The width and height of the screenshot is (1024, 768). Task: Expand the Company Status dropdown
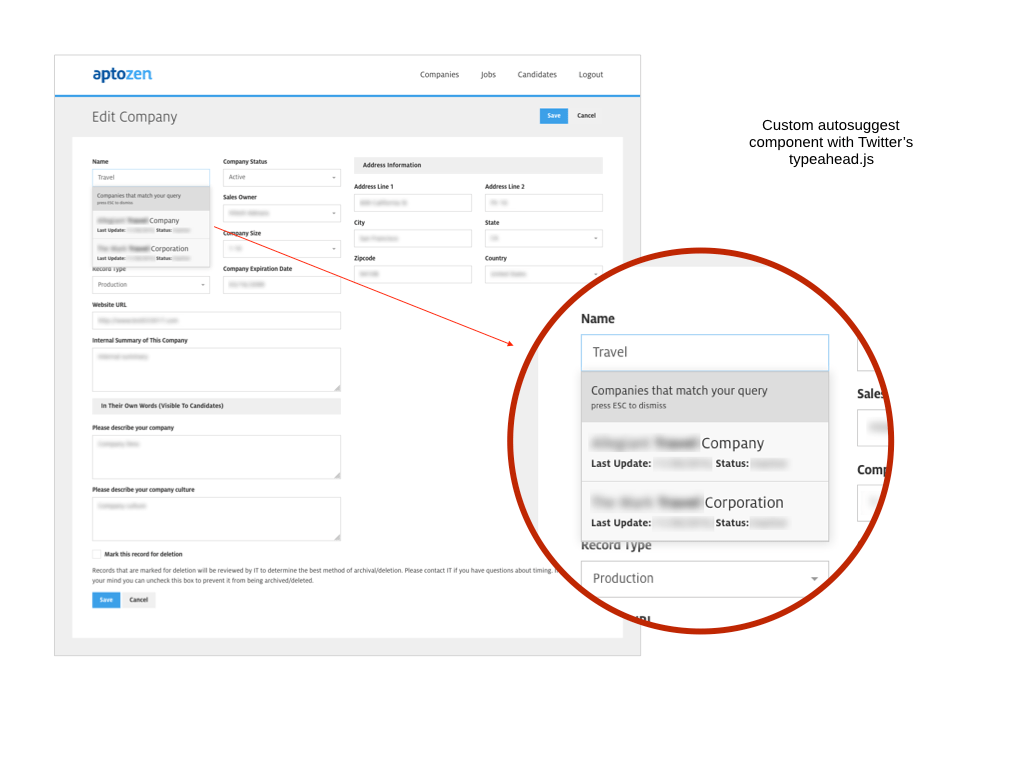281,178
